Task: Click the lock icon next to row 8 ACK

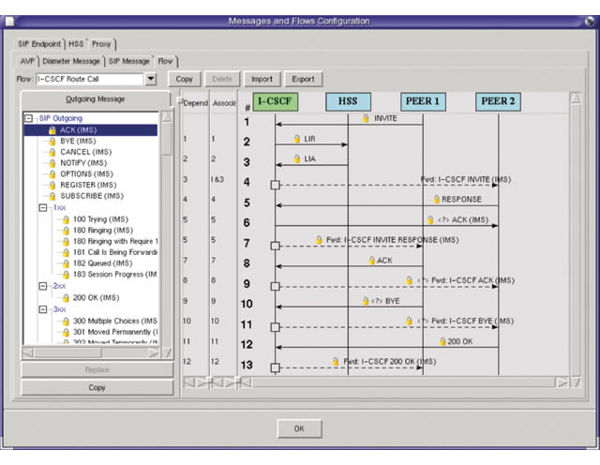Action: point(372,260)
